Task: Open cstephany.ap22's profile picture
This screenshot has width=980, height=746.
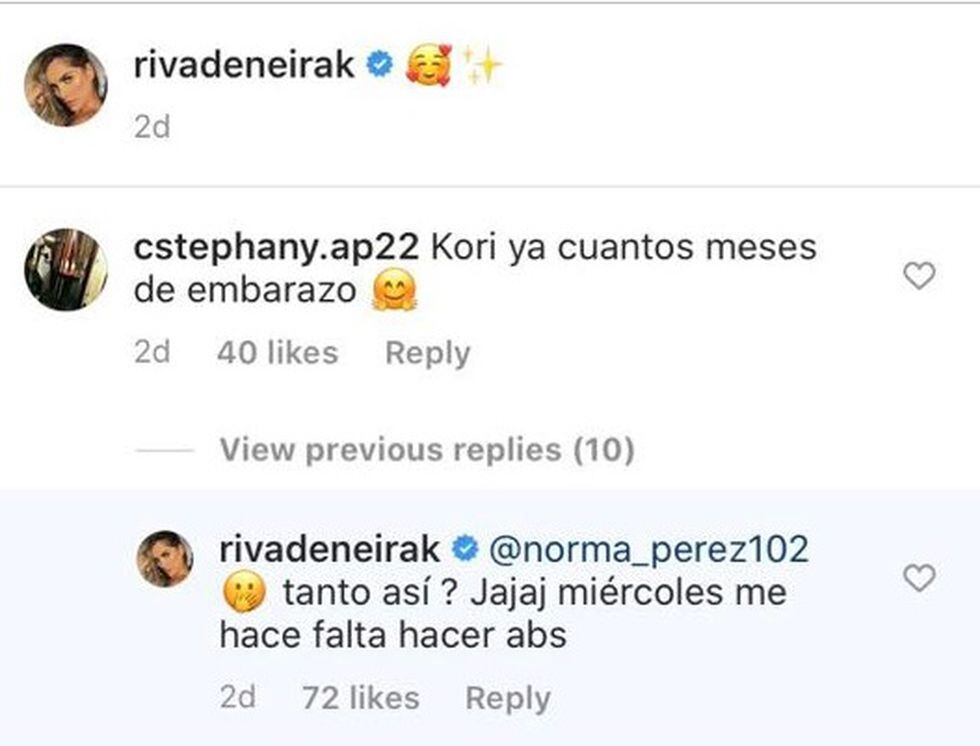Action: tap(65, 269)
